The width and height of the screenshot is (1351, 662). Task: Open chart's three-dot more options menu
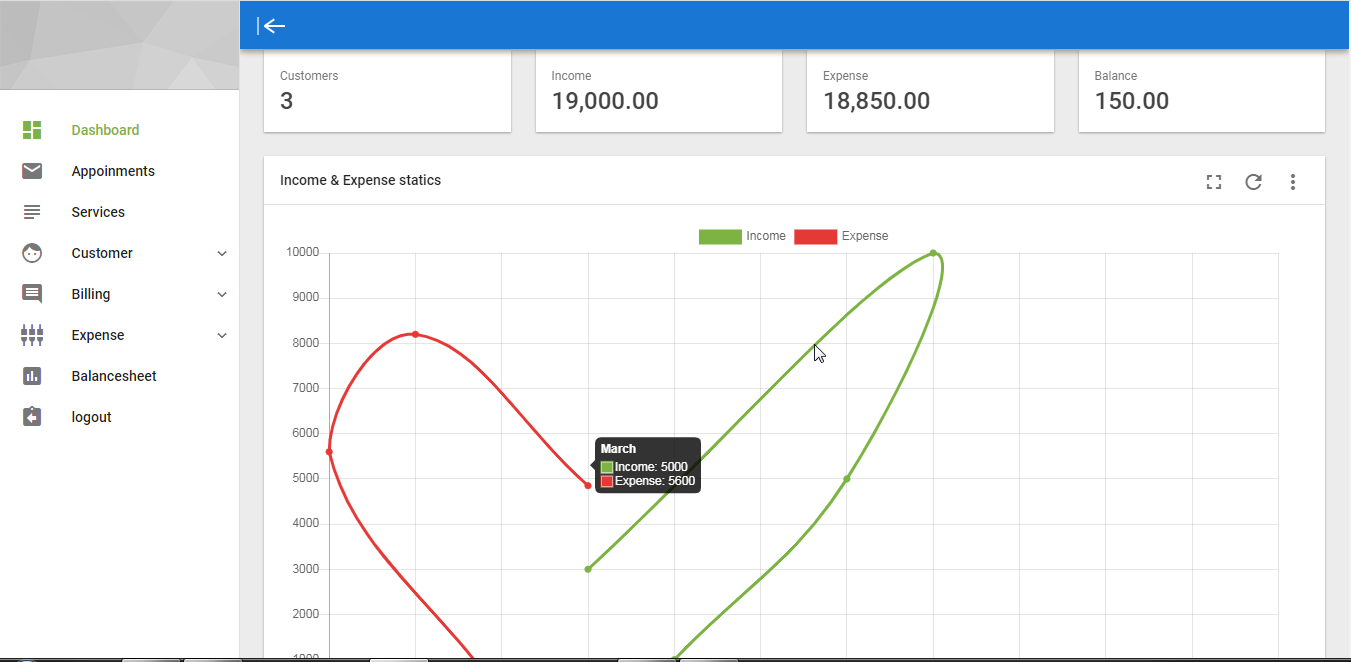[x=1293, y=181]
